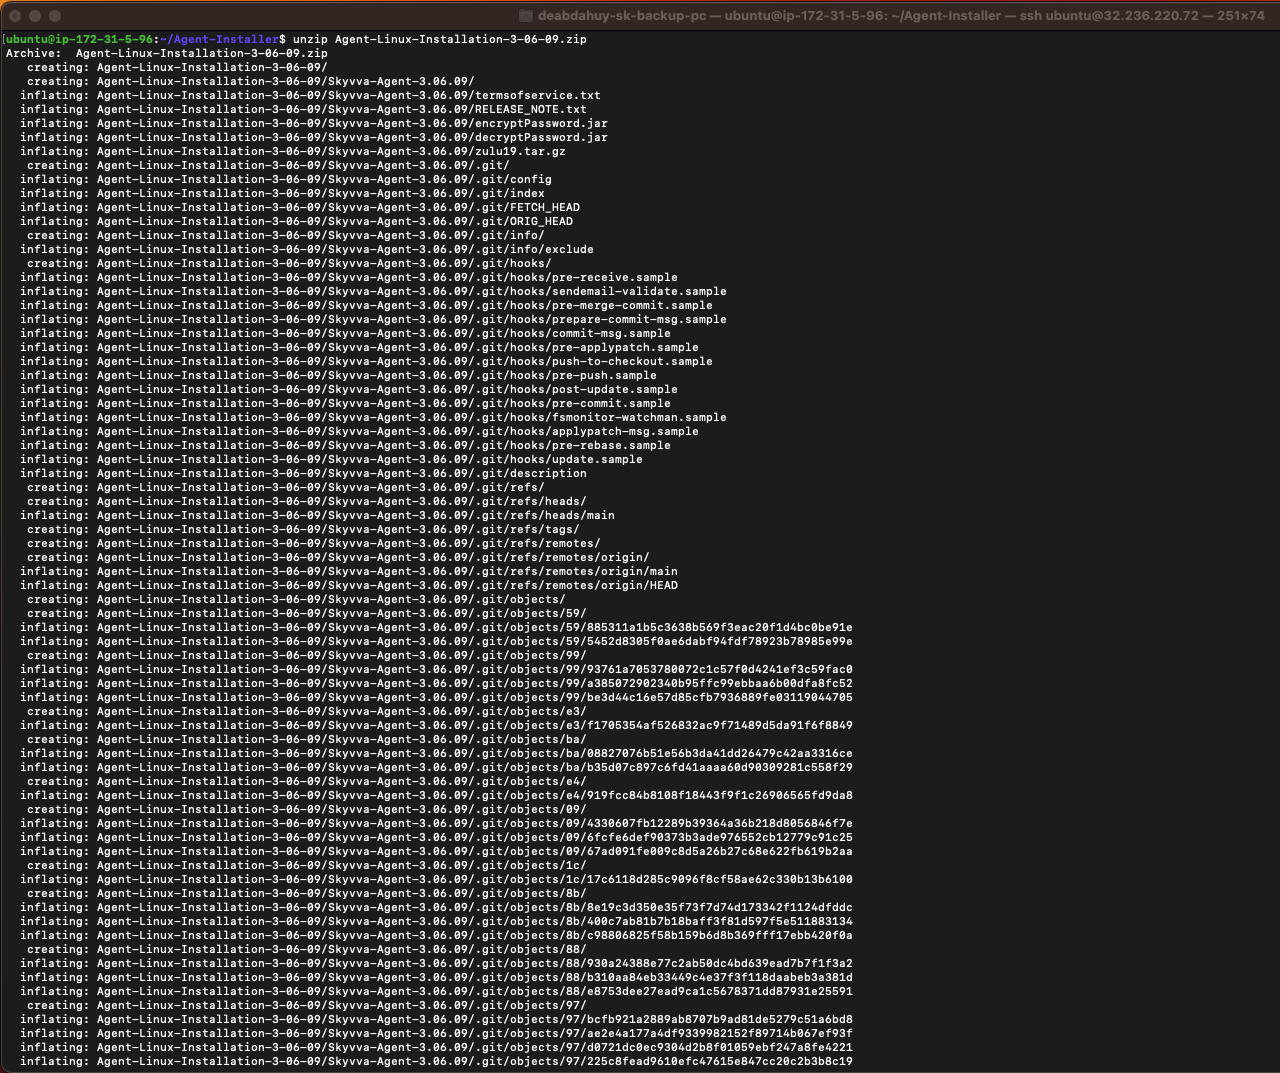
Task: Select the '.git/ORIG_HEAD' line
Action: click(x=296, y=221)
